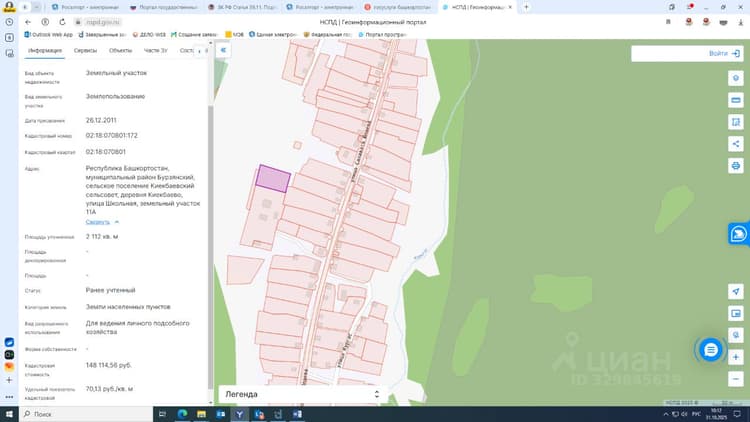
Task: Select the pink highlighted land parcel
Action: click(x=273, y=178)
